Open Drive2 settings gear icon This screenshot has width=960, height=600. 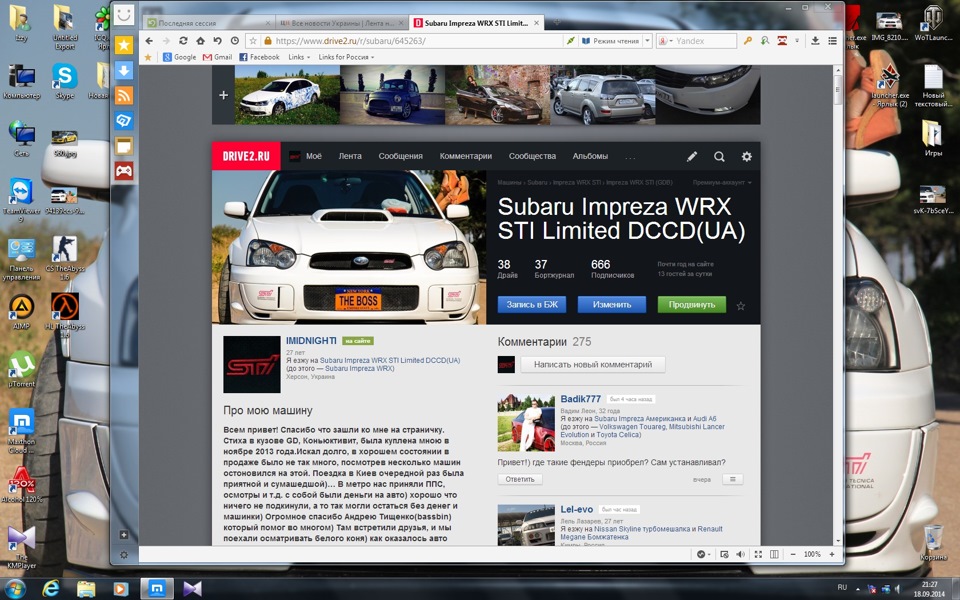point(747,157)
